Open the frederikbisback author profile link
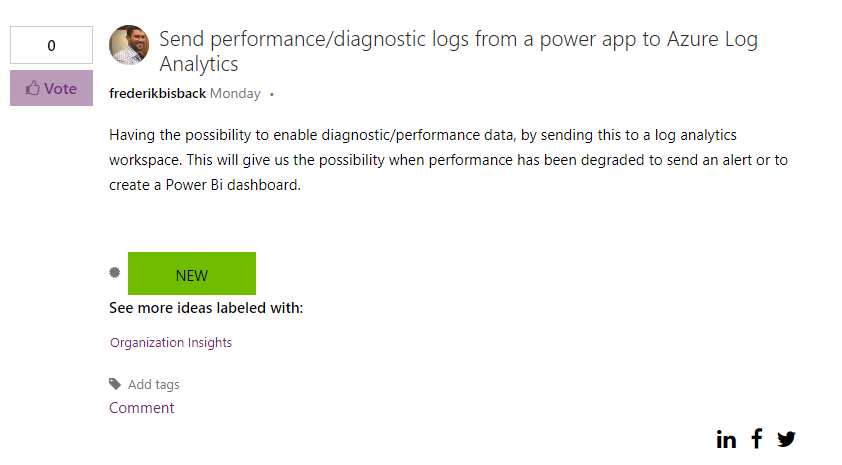The image size is (842, 465). point(157,94)
